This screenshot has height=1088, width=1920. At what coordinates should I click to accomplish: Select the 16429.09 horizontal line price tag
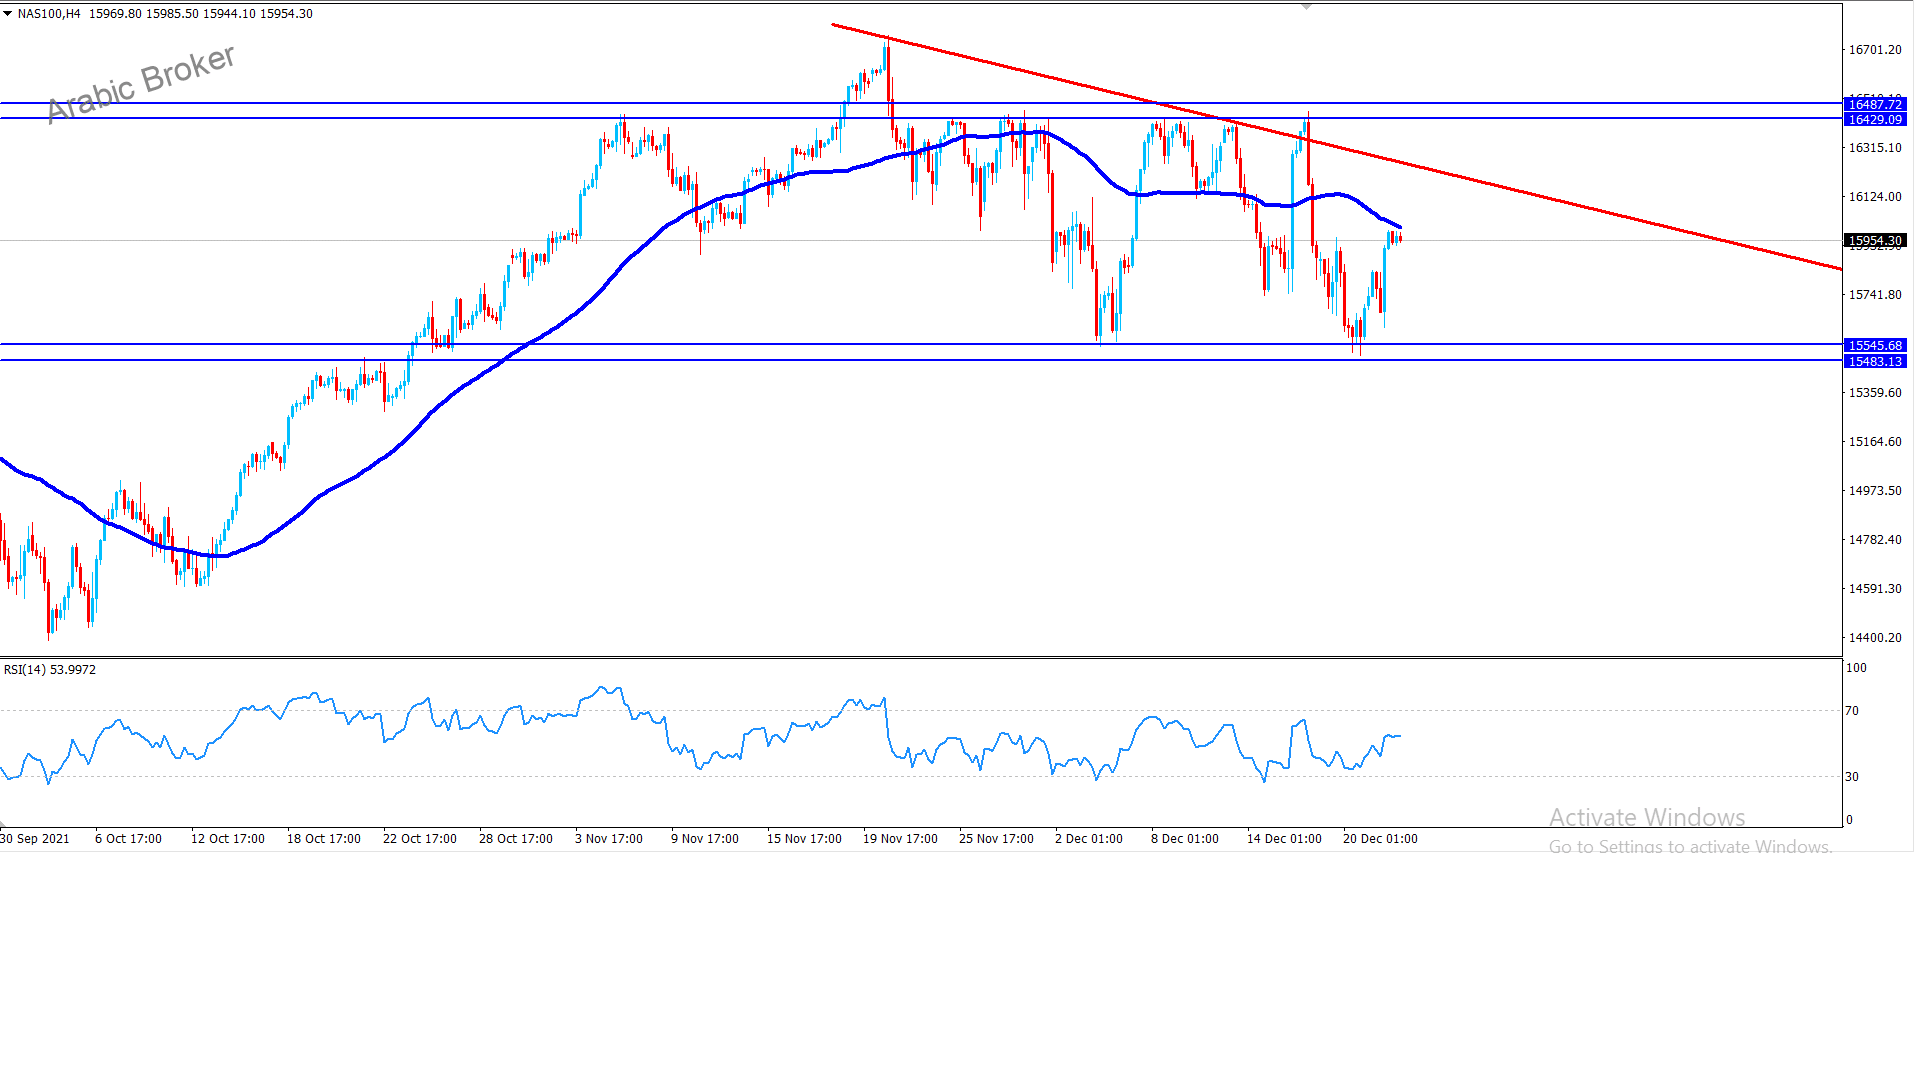click(1874, 119)
